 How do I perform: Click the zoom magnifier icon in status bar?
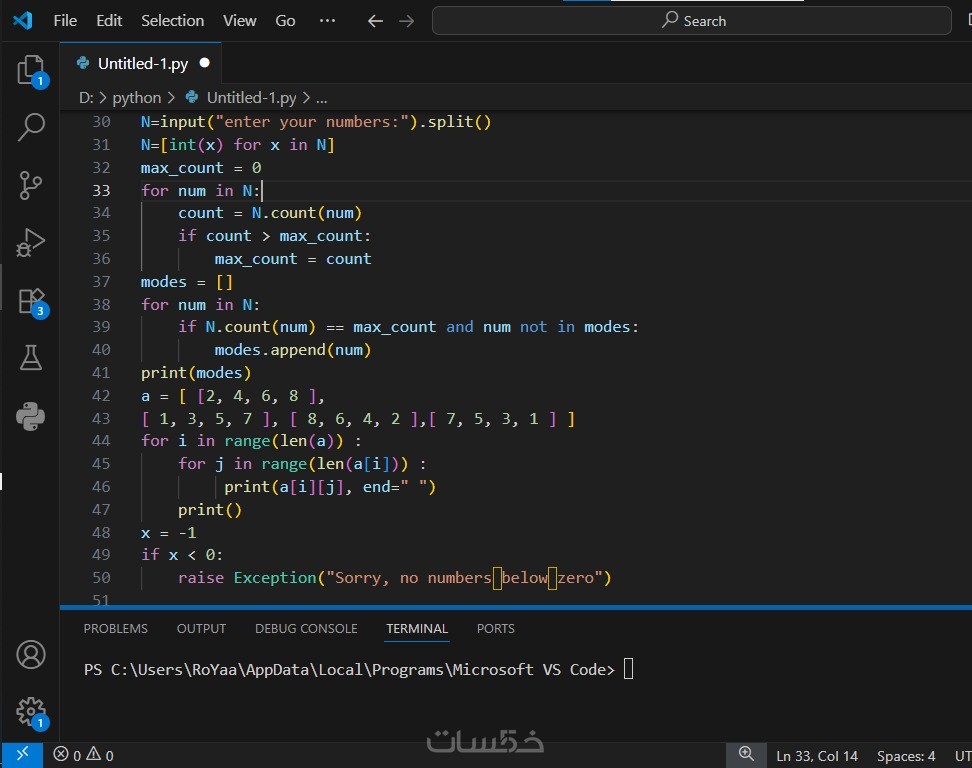[x=746, y=755]
